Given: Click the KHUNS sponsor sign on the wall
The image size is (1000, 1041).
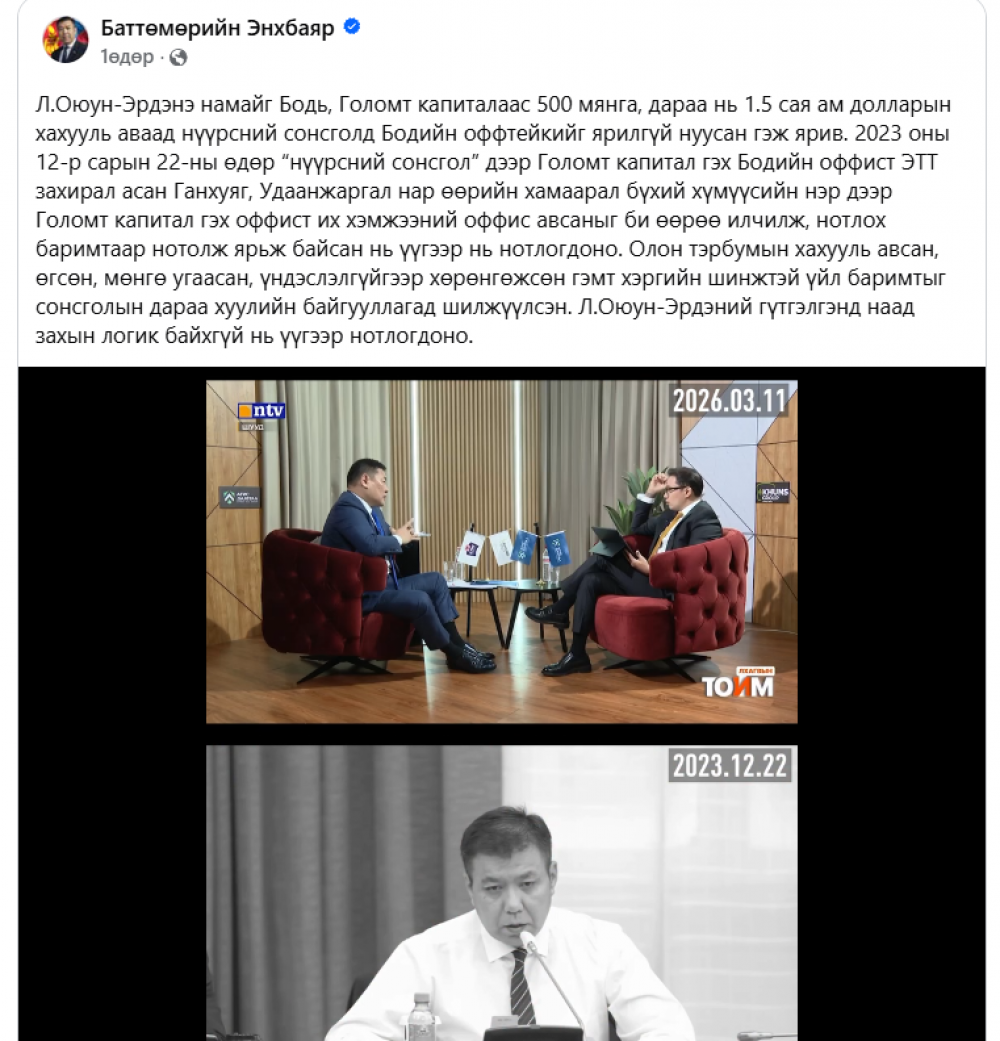Looking at the screenshot, I should tap(773, 493).
